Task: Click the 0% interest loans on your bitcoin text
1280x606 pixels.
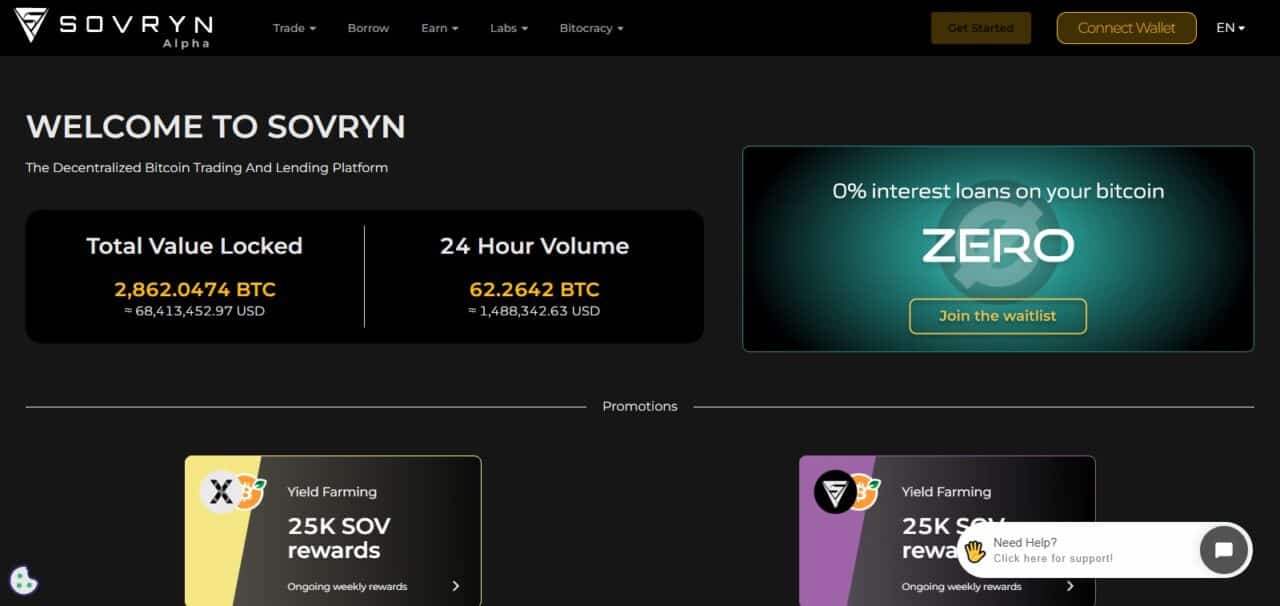Action: [998, 191]
